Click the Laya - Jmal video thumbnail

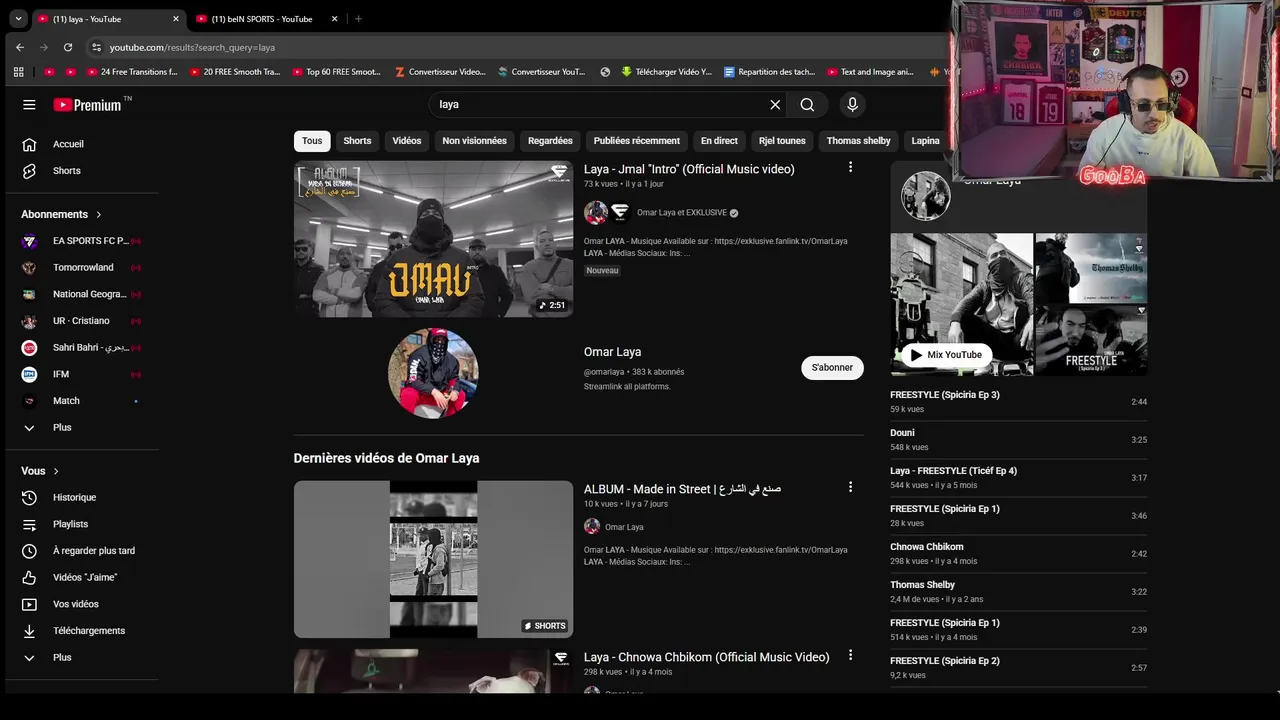[433, 239]
